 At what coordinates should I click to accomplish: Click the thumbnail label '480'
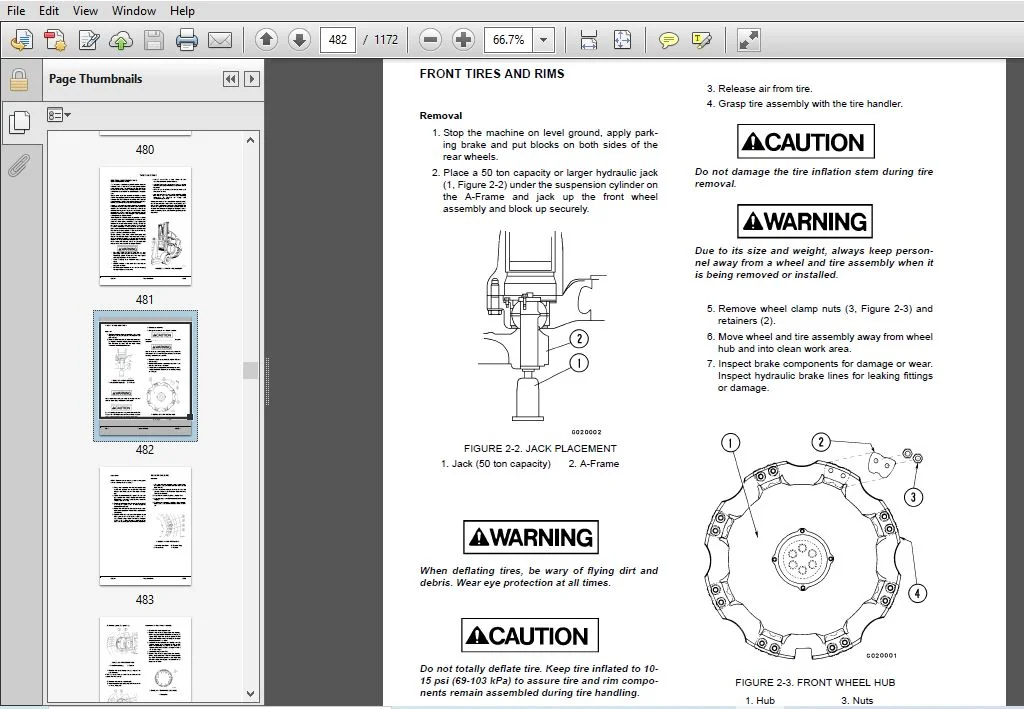(x=145, y=150)
